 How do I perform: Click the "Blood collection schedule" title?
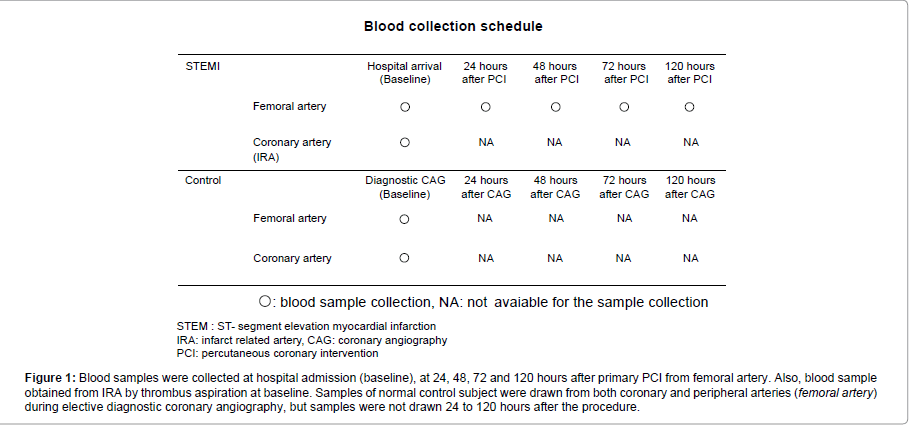[x=453, y=26]
